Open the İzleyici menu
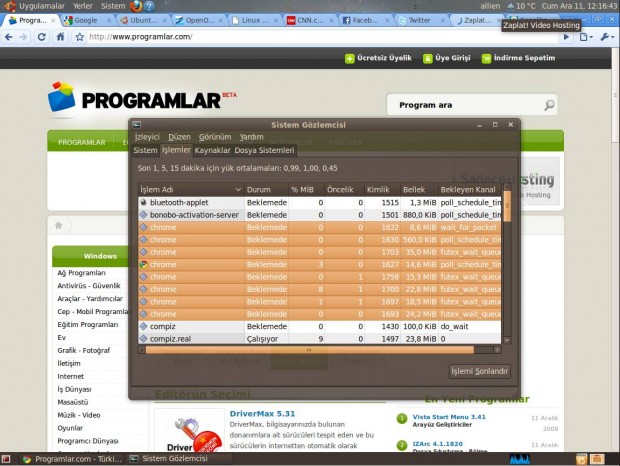 click(x=147, y=137)
